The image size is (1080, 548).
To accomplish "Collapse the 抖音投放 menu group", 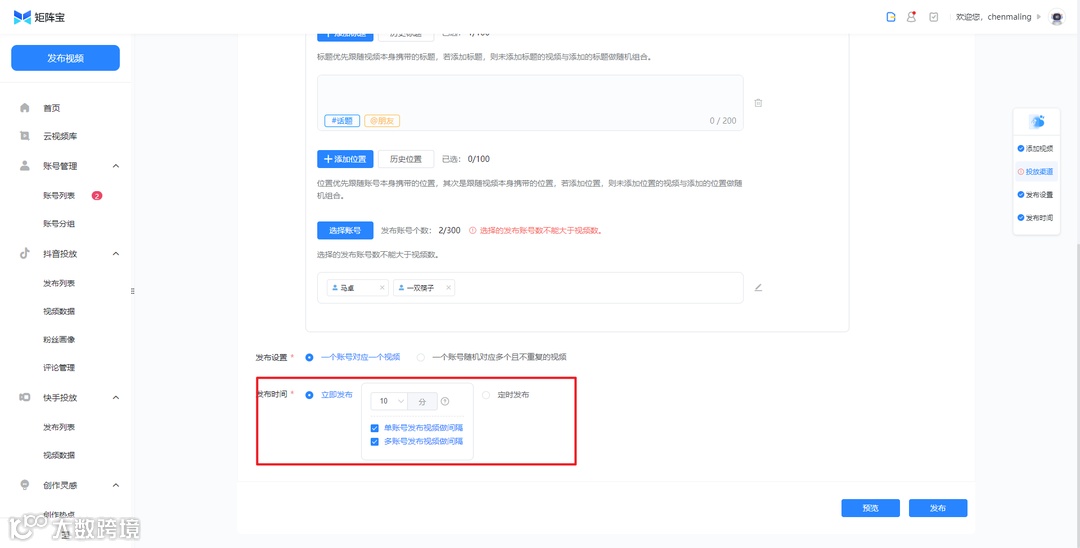I will pyautogui.click(x=116, y=253).
